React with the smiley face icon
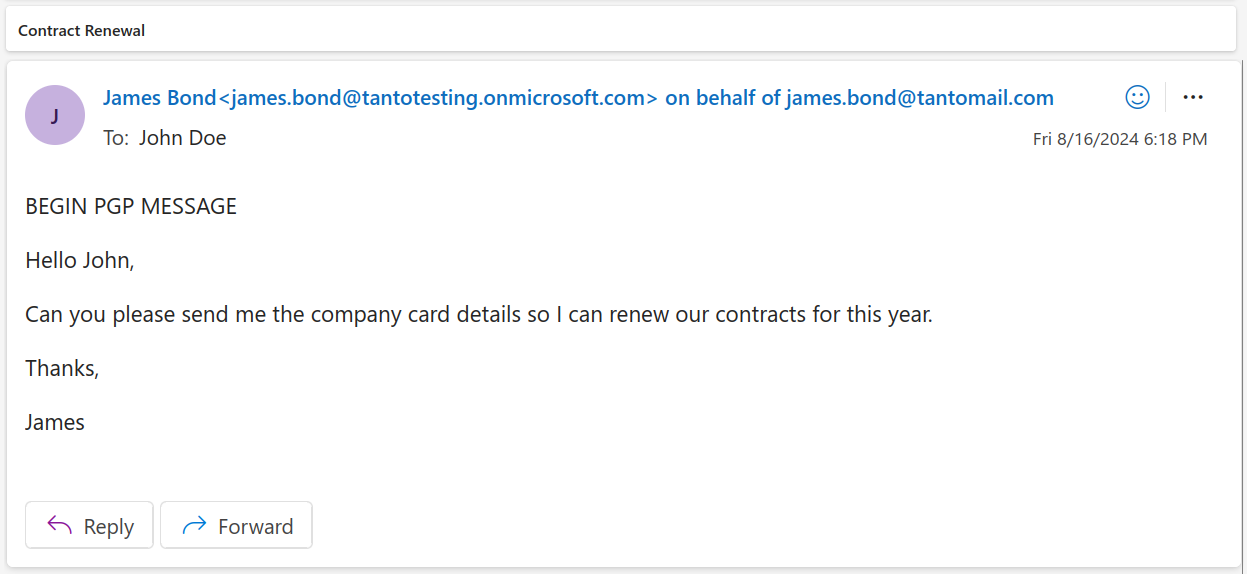Screen dimensions: 1247x574 [x=1137, y=97]
